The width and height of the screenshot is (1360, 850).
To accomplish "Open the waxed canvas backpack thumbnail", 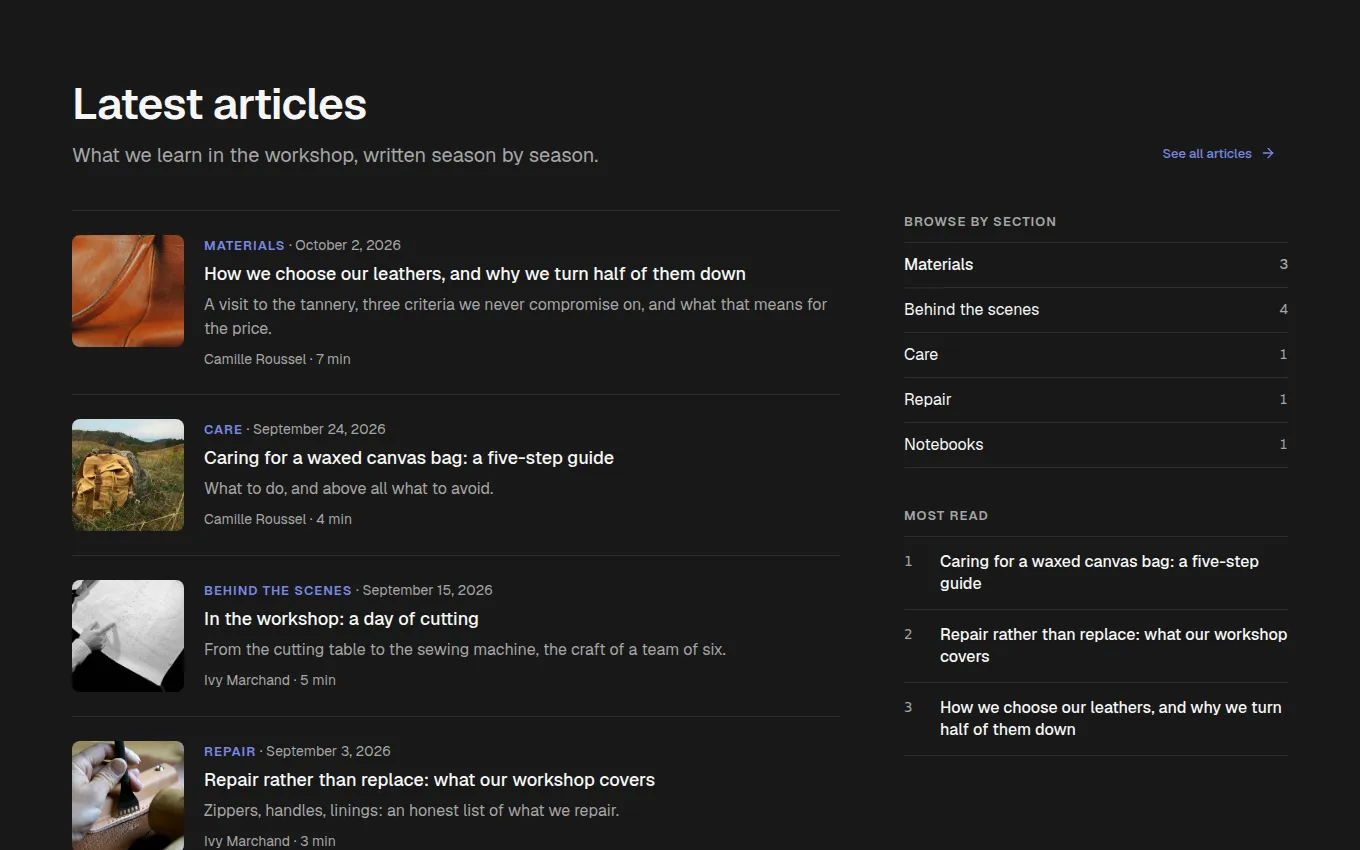I will click(128, 475).
